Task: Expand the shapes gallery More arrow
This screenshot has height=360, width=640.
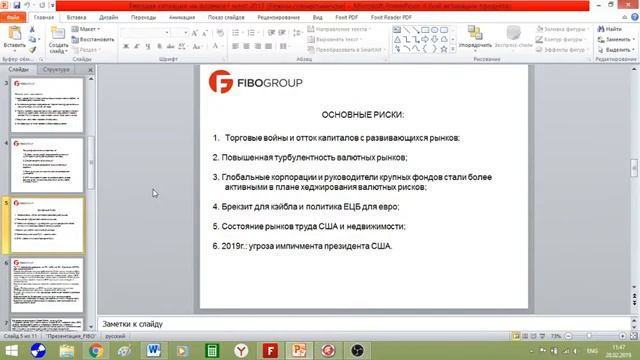Action: [x=453, y=49]
